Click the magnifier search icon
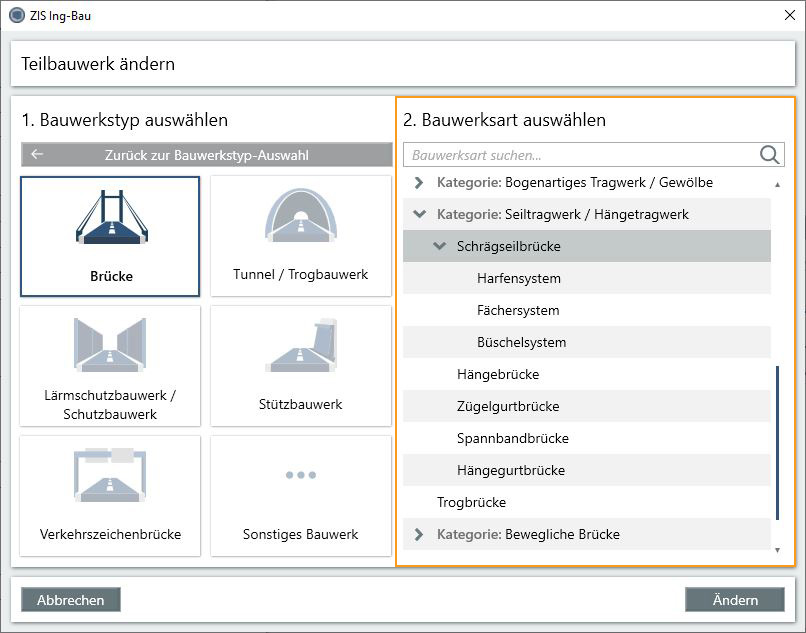This screenshot has width=806, height=633. click(769, 155)
